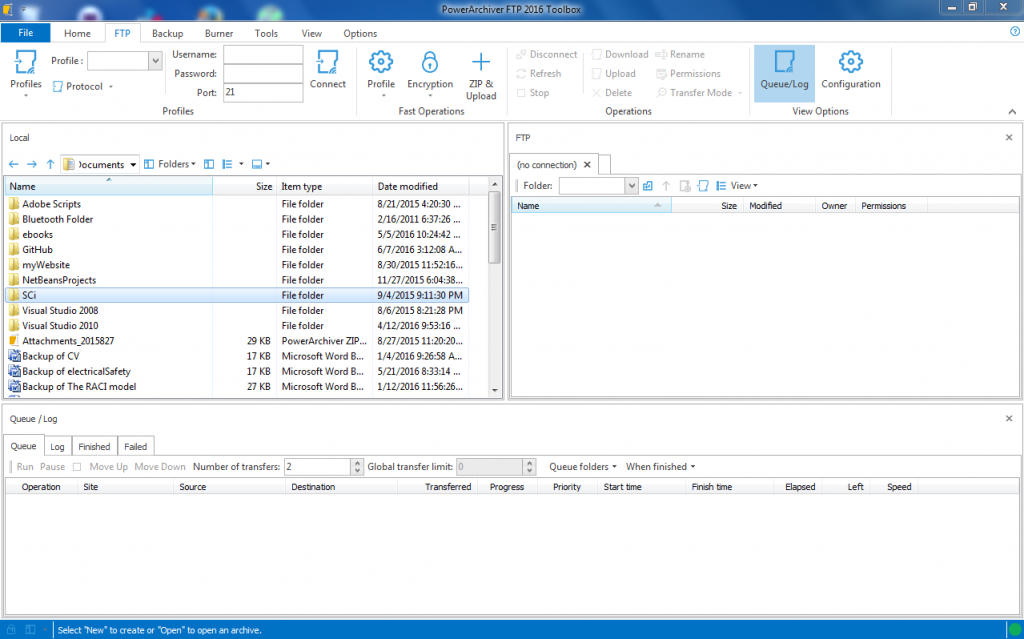Collapse the ribbon with the chevron

coord(1012,112)
